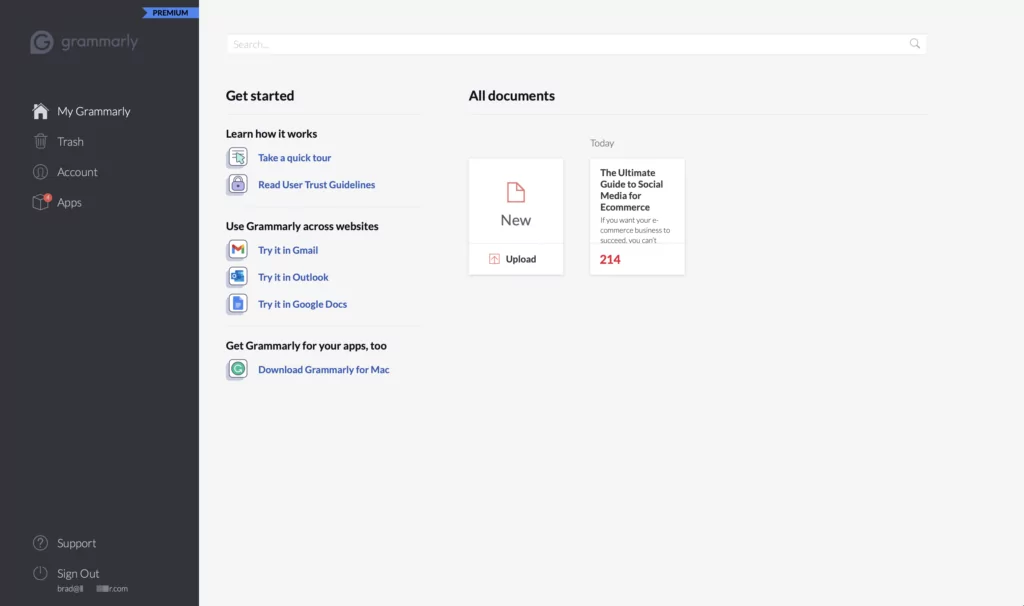This screenshot has width=1024, height=606.
Task: Click the All documents heading
Action: 511,95
